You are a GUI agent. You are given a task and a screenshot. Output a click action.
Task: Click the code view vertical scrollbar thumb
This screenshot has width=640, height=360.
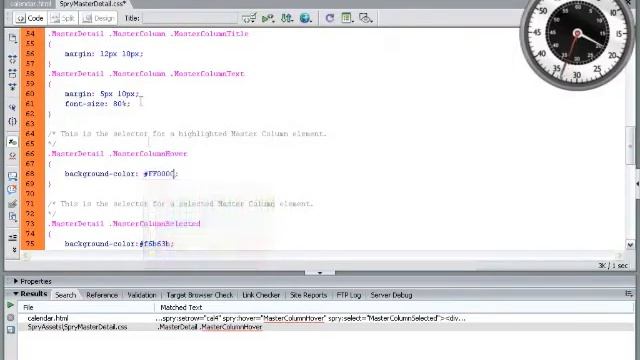pyautogui.click(x=630, y=146)
